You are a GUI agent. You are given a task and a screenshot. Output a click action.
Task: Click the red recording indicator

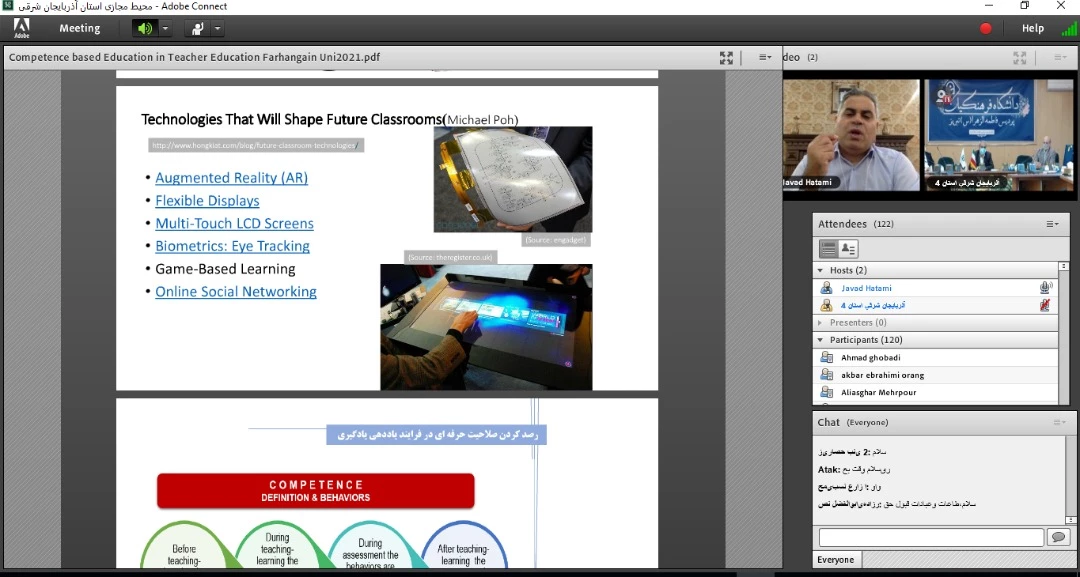coord(986,28)
